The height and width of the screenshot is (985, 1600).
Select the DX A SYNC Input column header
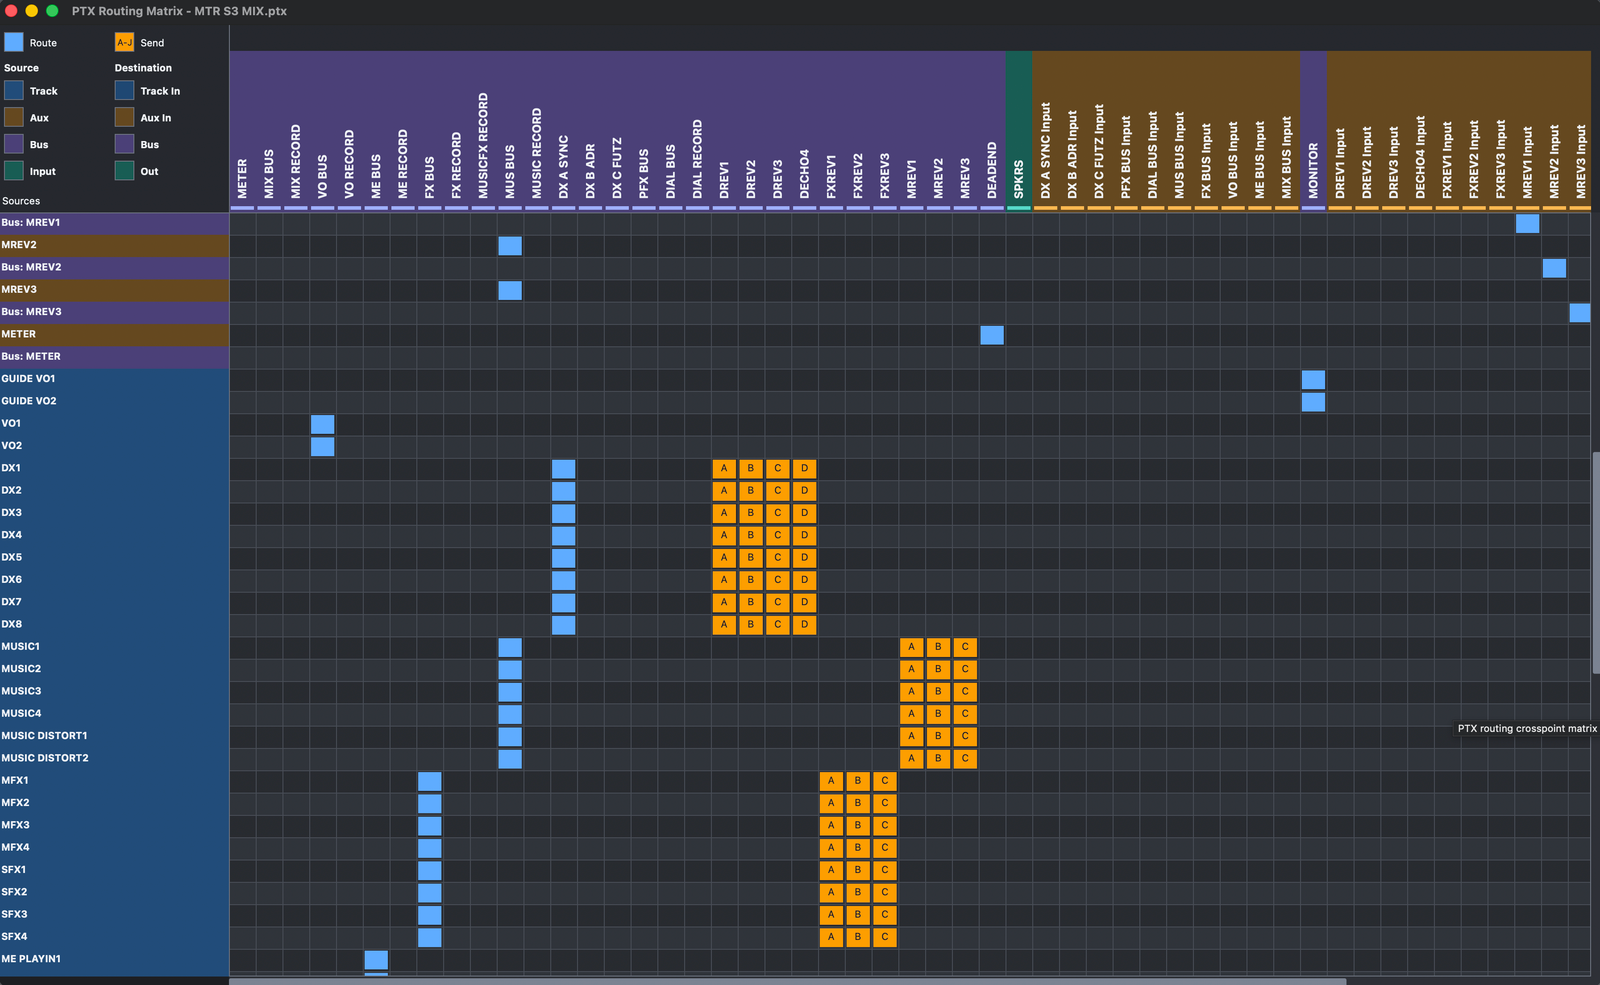[1046, 130]
